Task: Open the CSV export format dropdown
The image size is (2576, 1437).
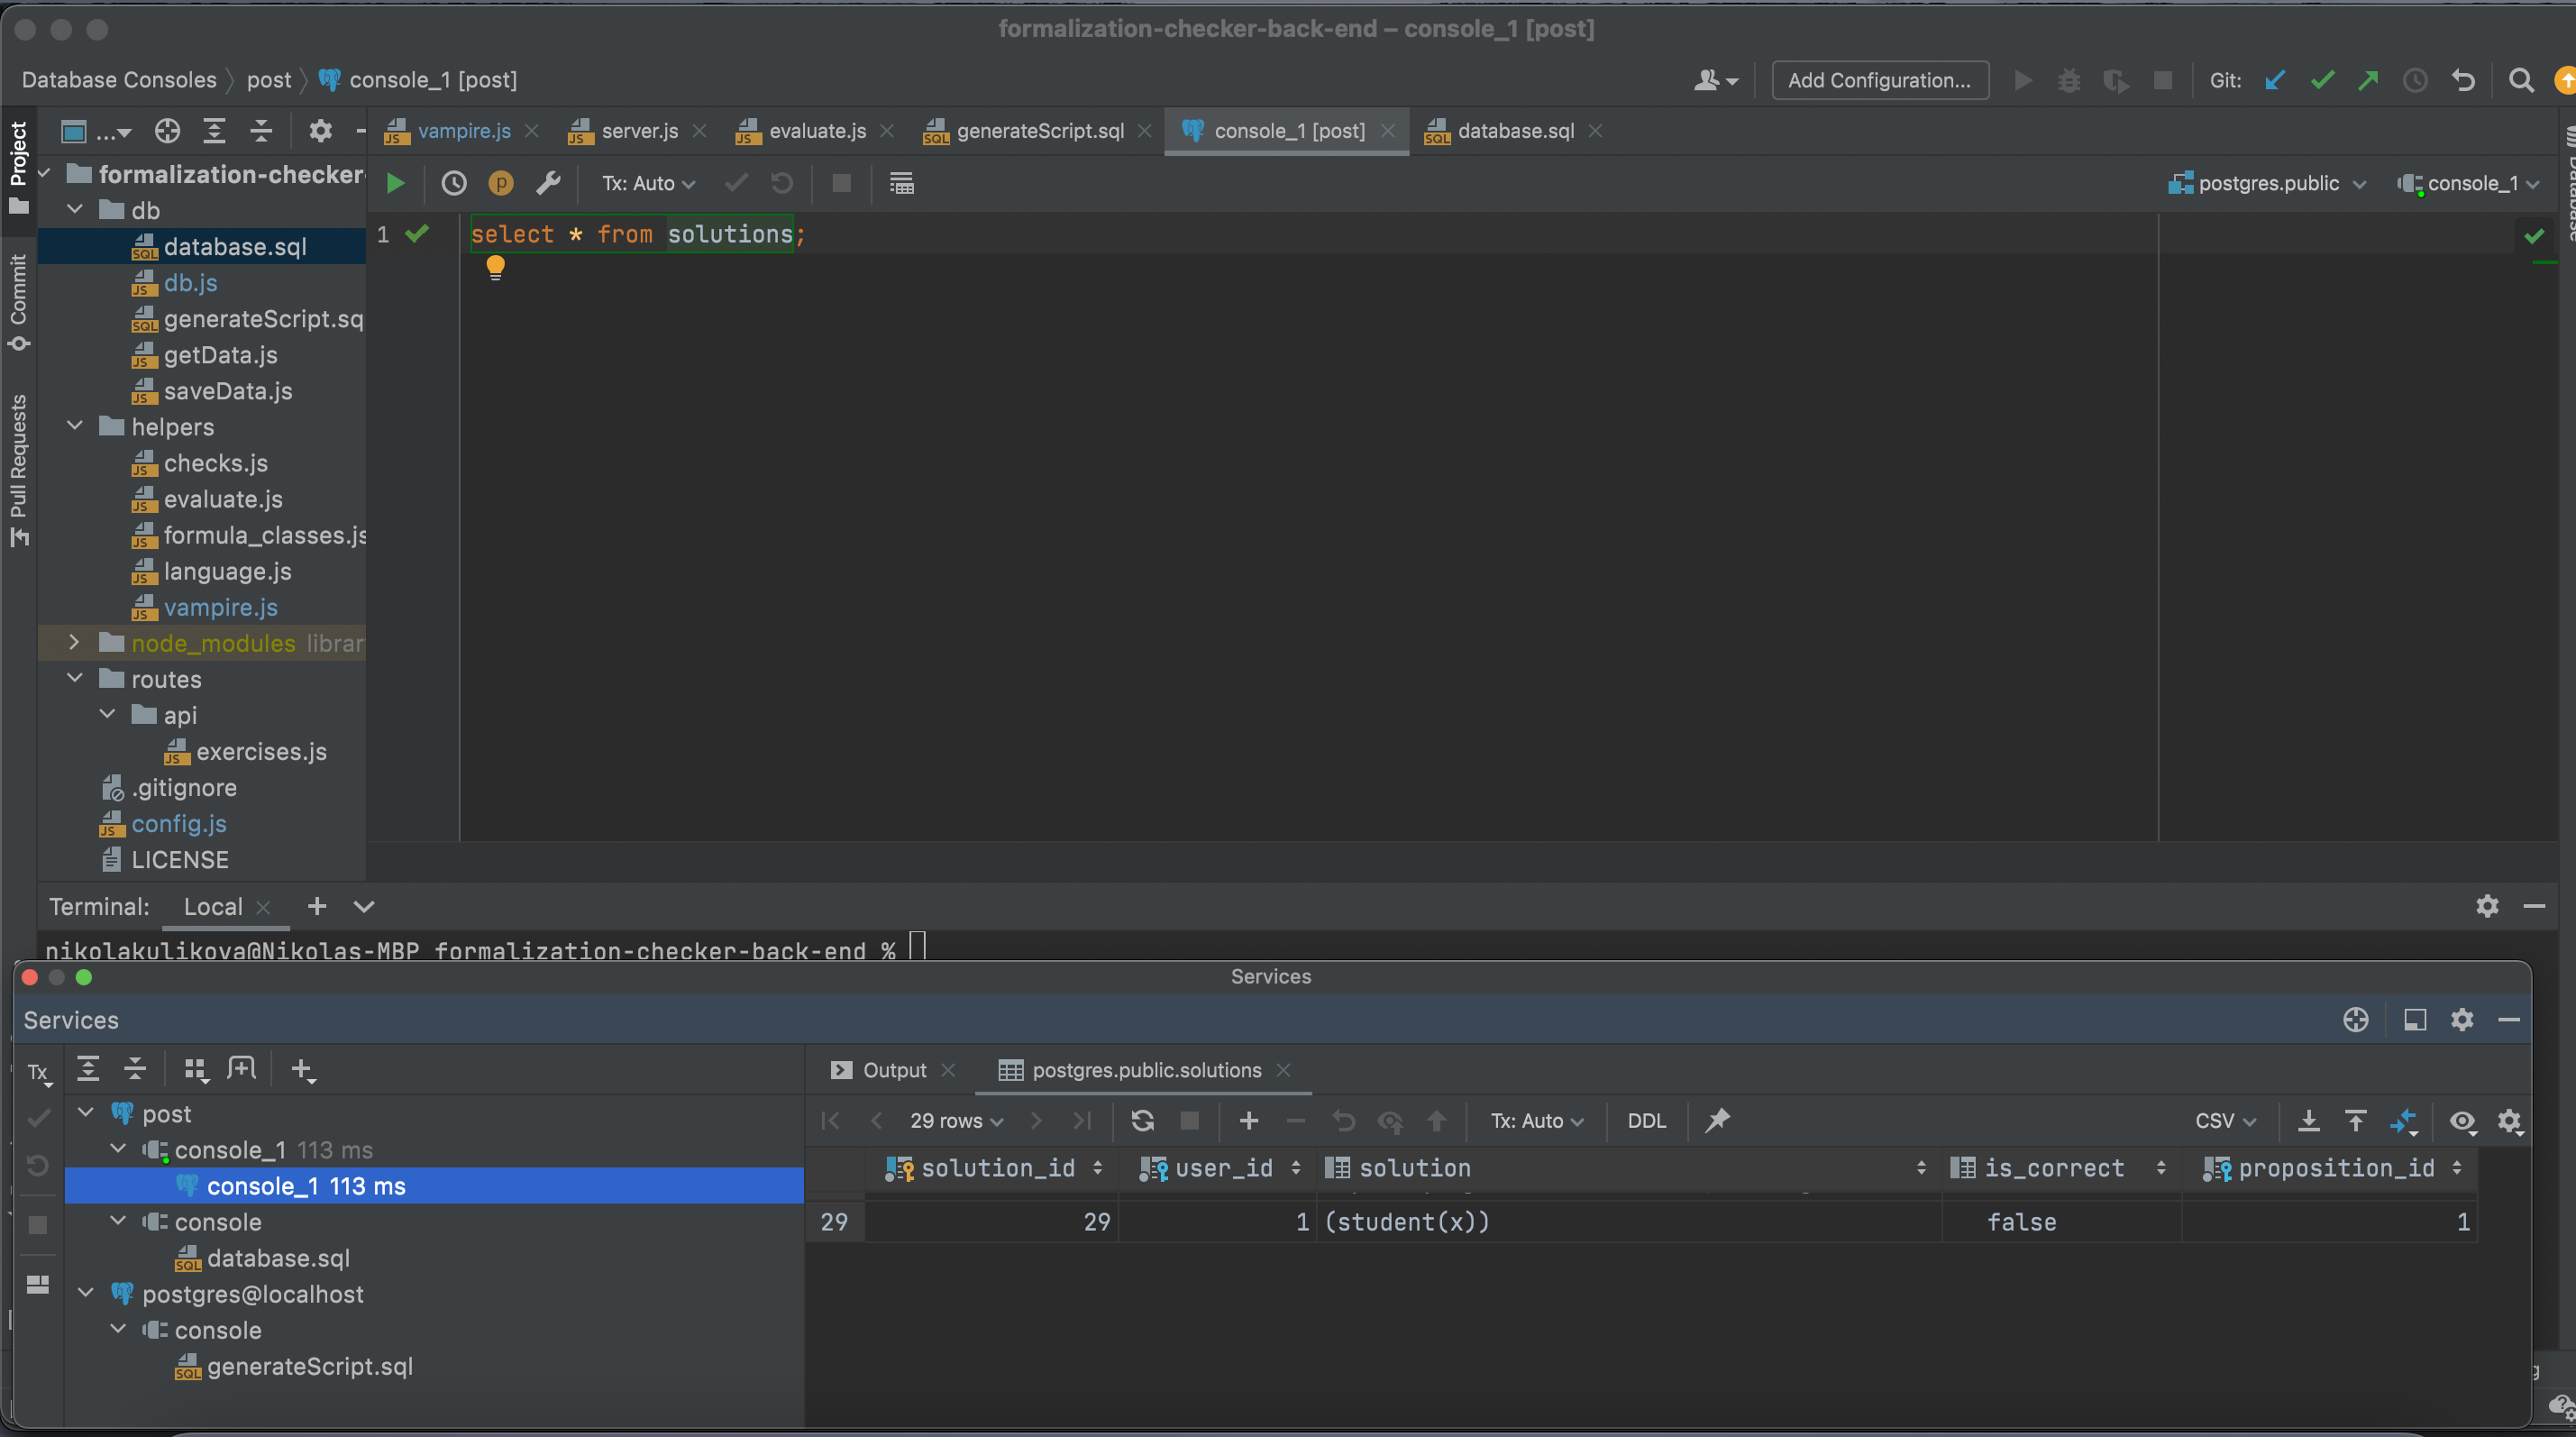Action: [x=2225, y=1120]
